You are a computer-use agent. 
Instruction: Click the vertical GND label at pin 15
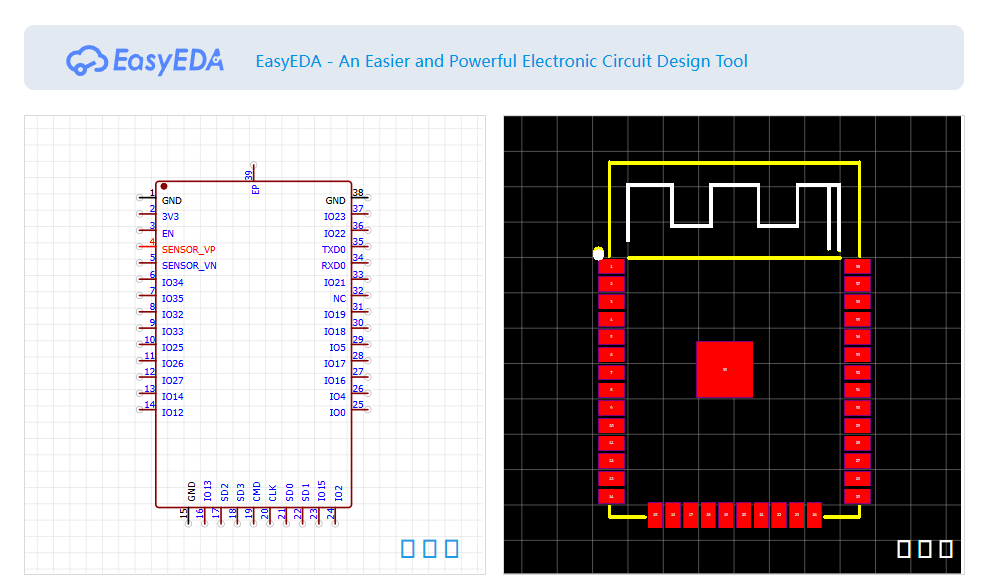coord(192,491)
